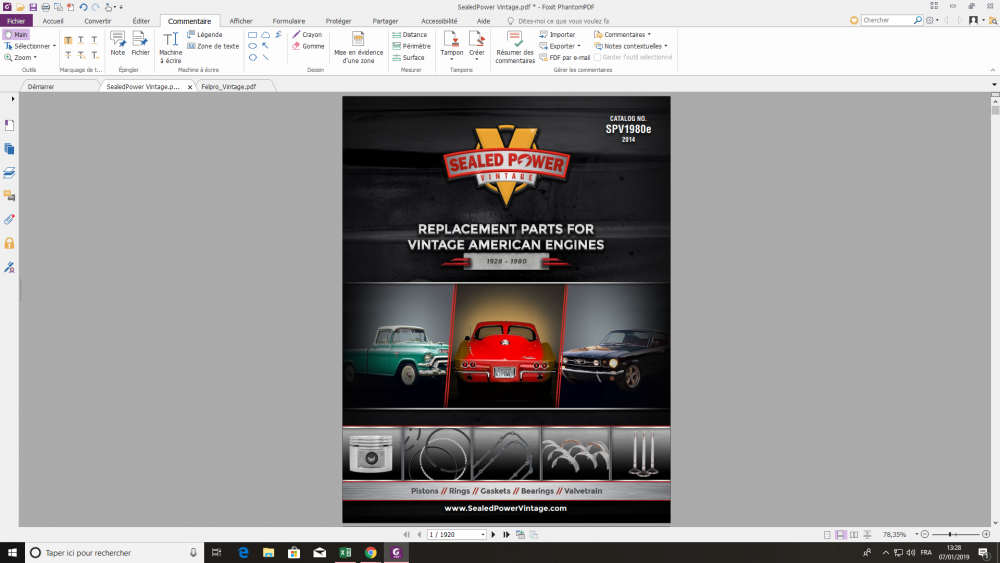Open the pages thumbnail panel in sidebar
Image resolution: width=1000 pixels, height=563 pixels.
coord(9,149)
